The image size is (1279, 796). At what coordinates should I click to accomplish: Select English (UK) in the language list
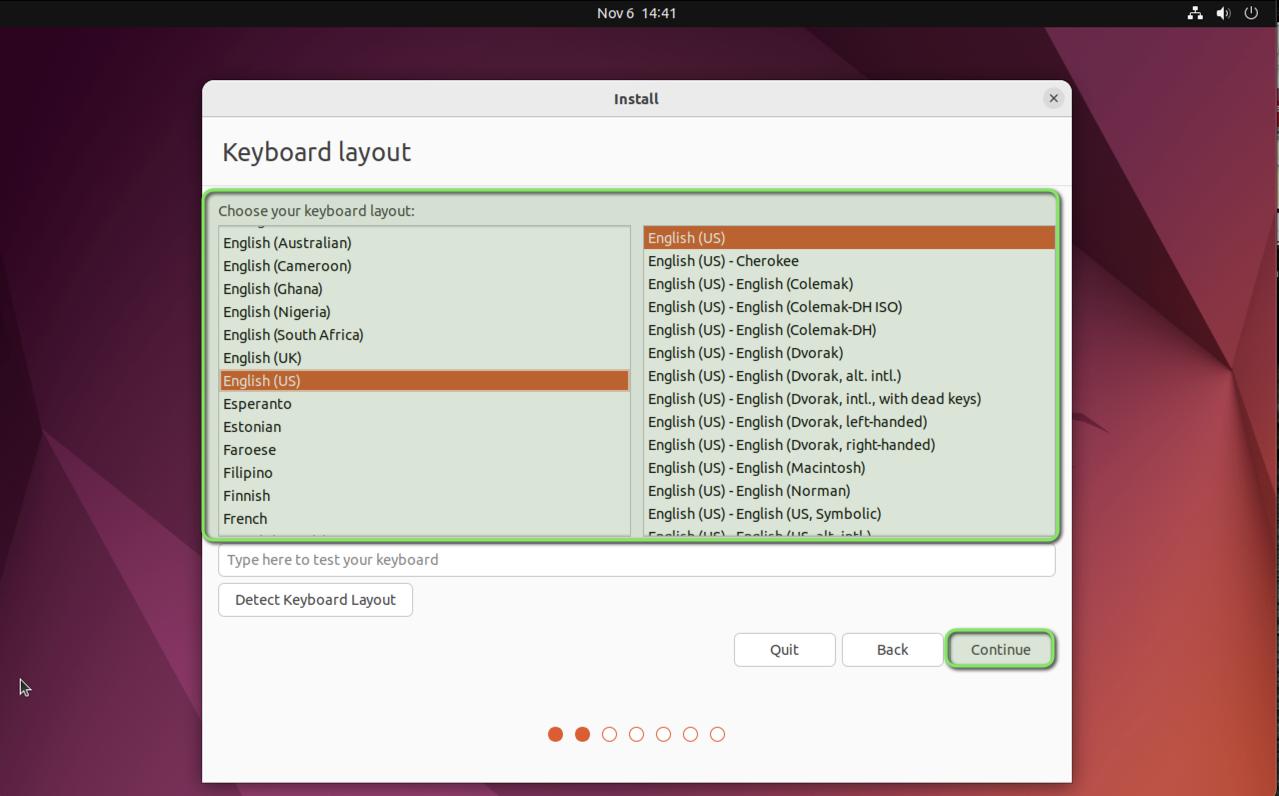pos(262,358)
